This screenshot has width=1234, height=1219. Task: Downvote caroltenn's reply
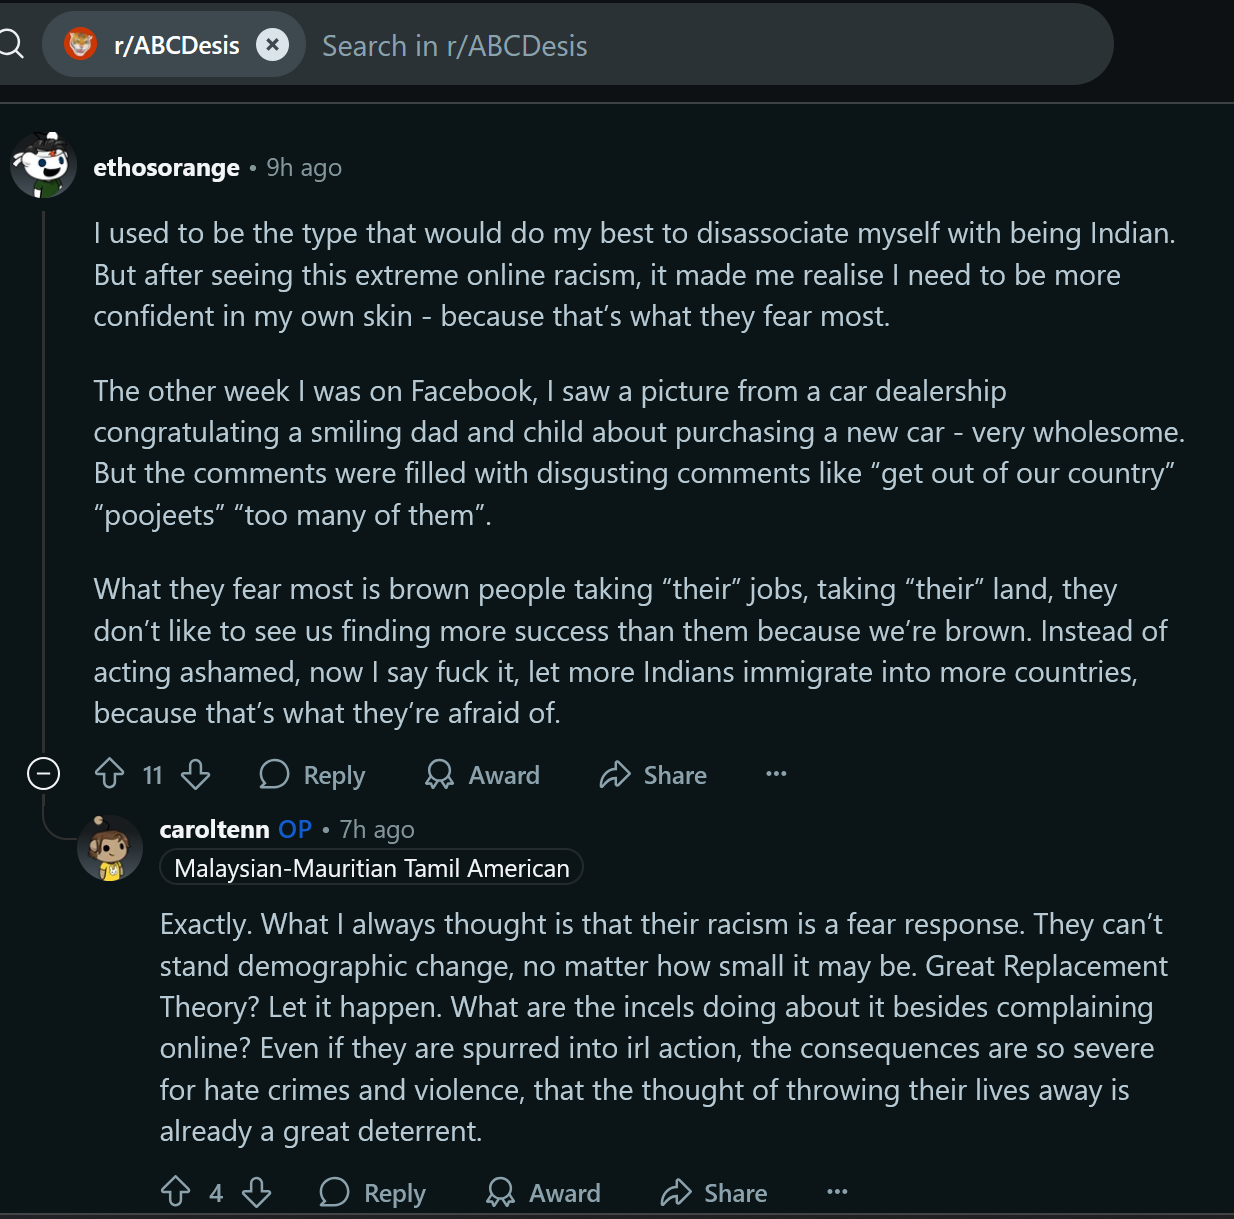tap(257, 1192)
